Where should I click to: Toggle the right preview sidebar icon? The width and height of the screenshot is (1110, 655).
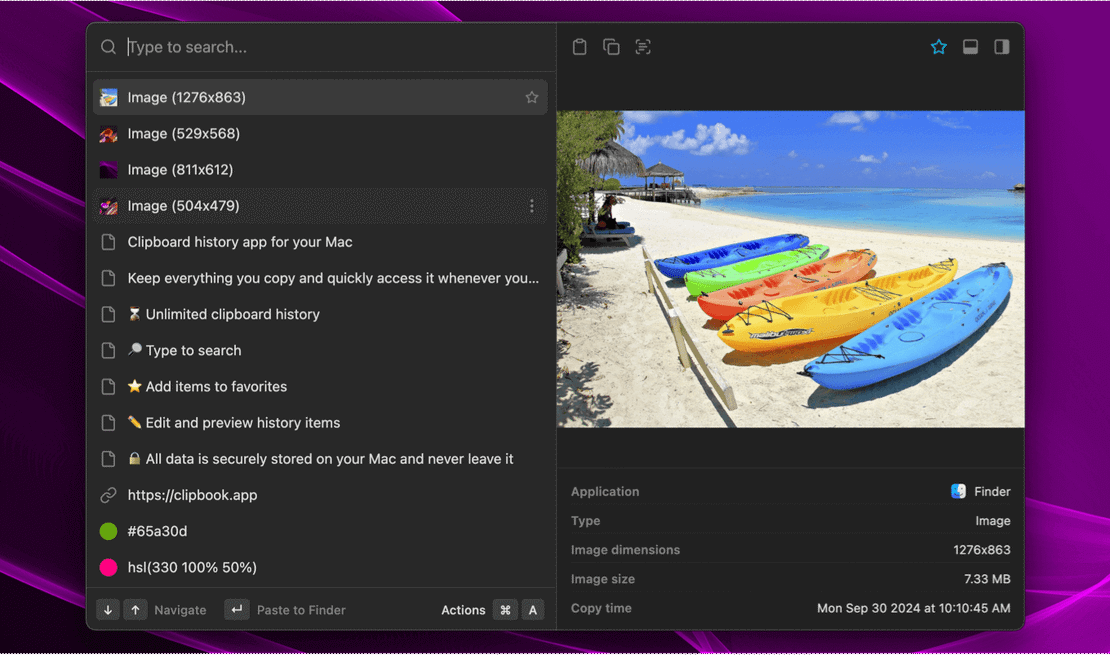click(x=1002, y=47)
